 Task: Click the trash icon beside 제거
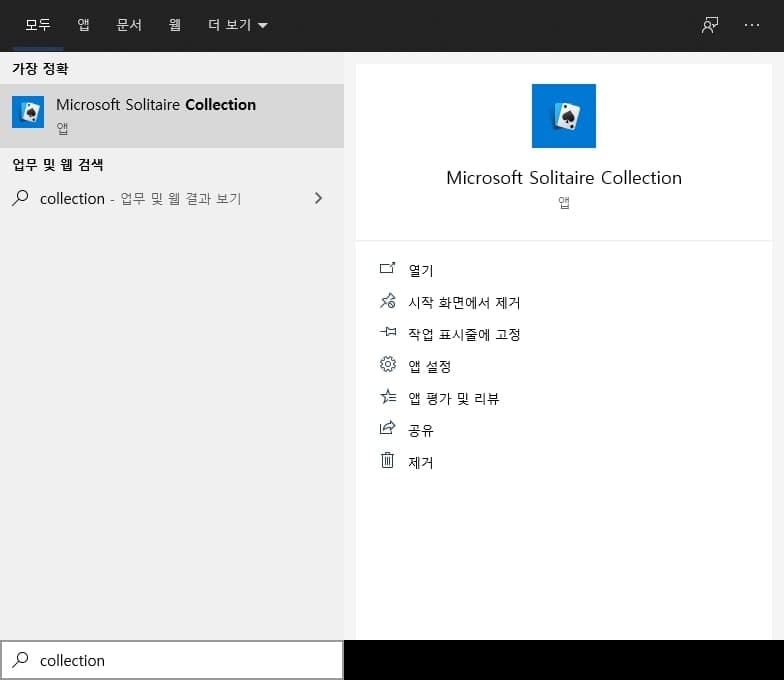(388, 460)
